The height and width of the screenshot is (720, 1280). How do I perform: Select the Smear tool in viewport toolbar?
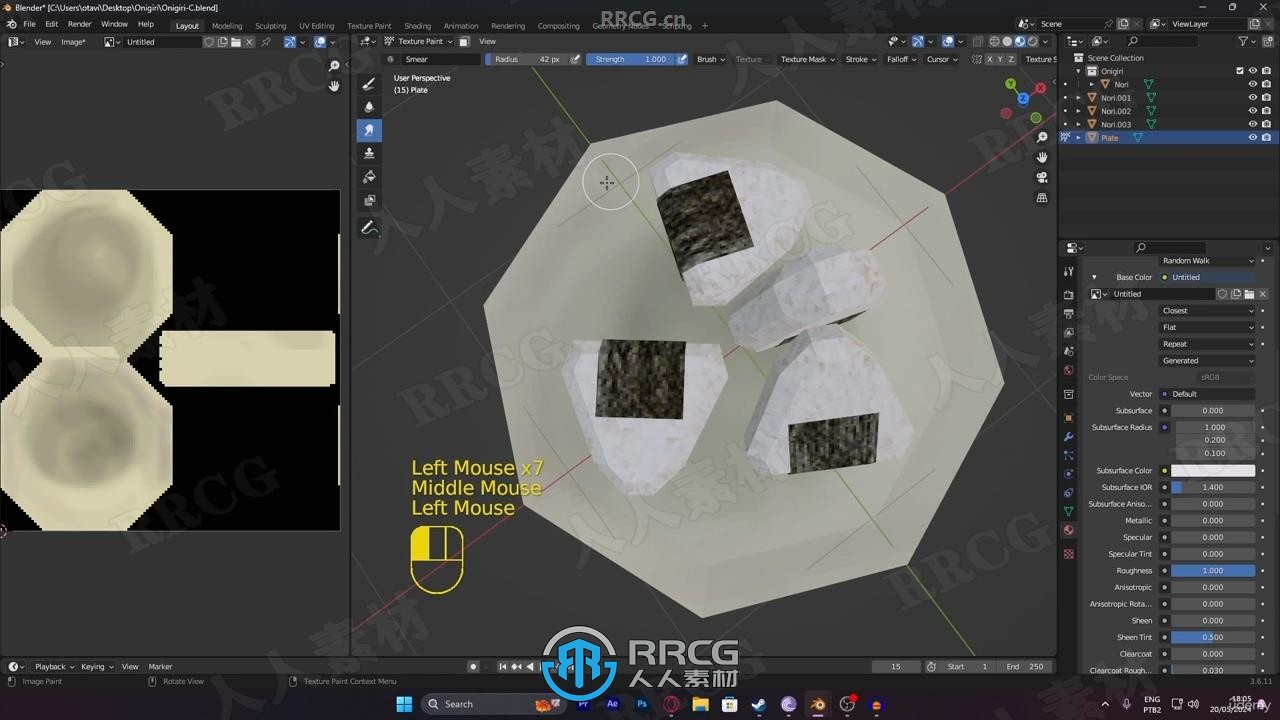(369, 130)
